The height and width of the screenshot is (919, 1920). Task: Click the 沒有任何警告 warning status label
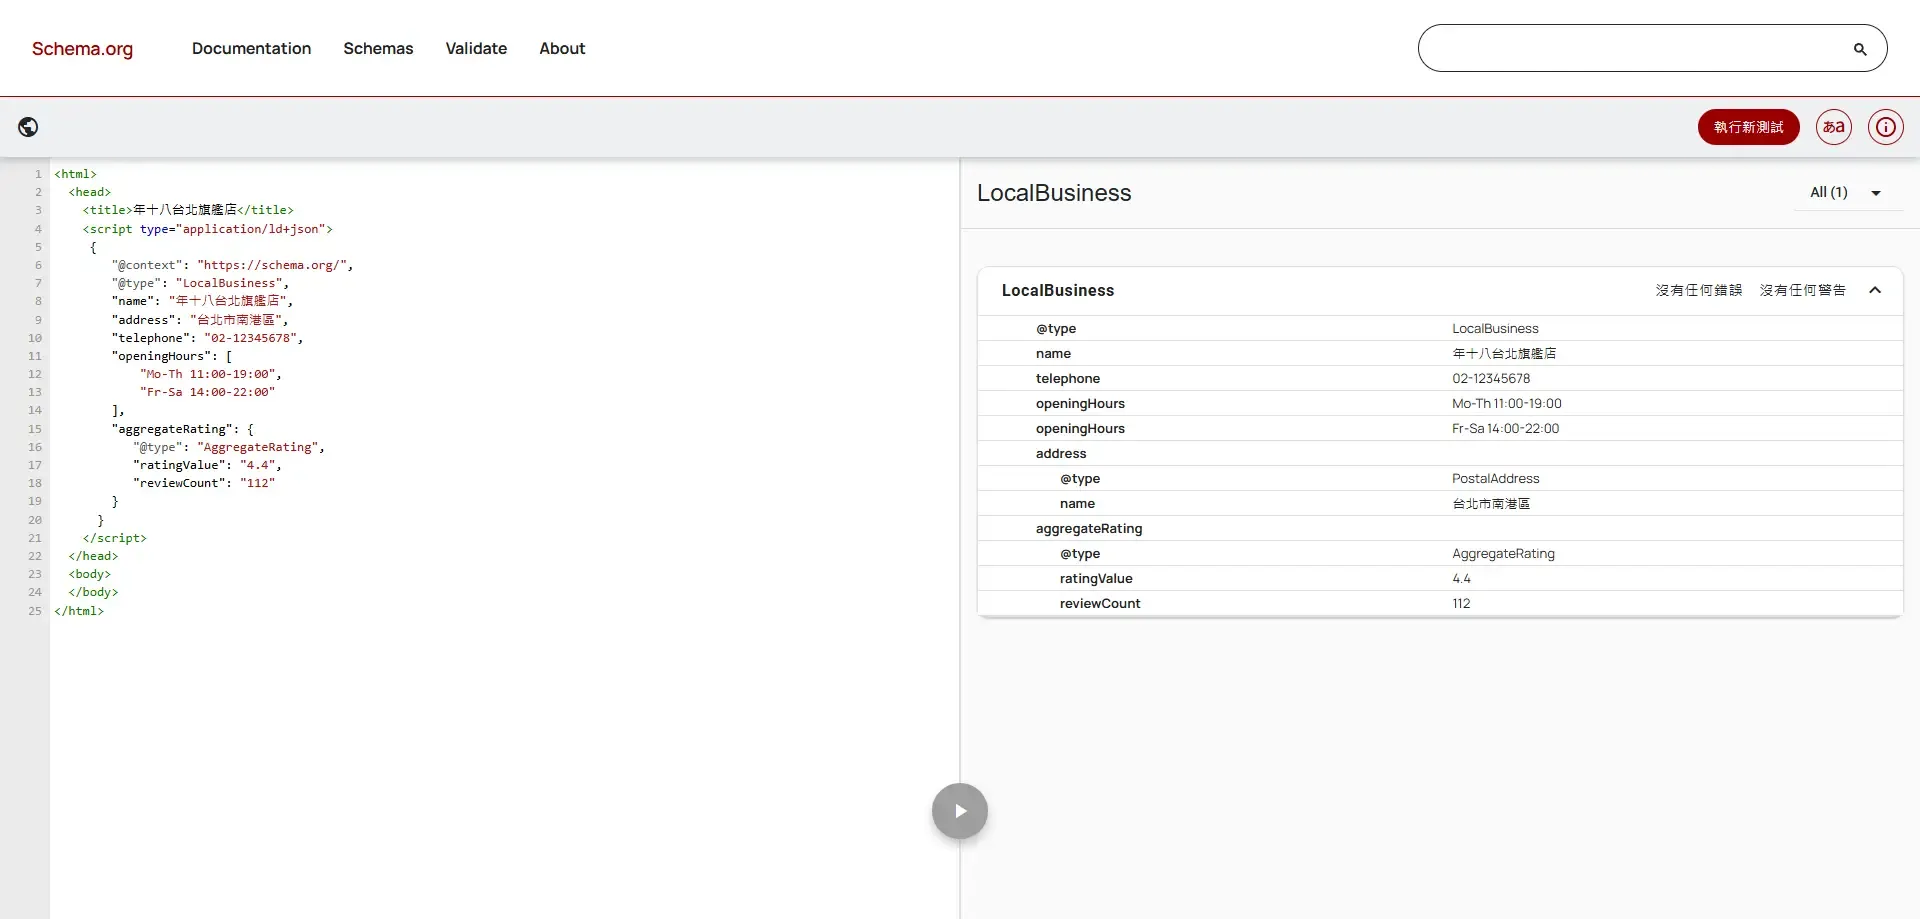click(1802, 291)
